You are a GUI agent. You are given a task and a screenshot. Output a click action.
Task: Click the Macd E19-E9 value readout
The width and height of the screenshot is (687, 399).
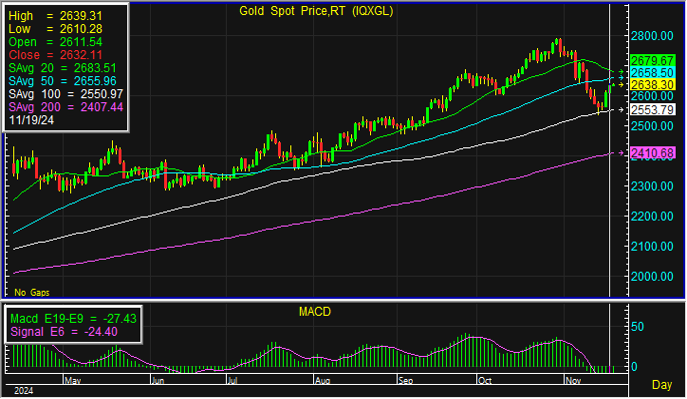coord(73,318)
